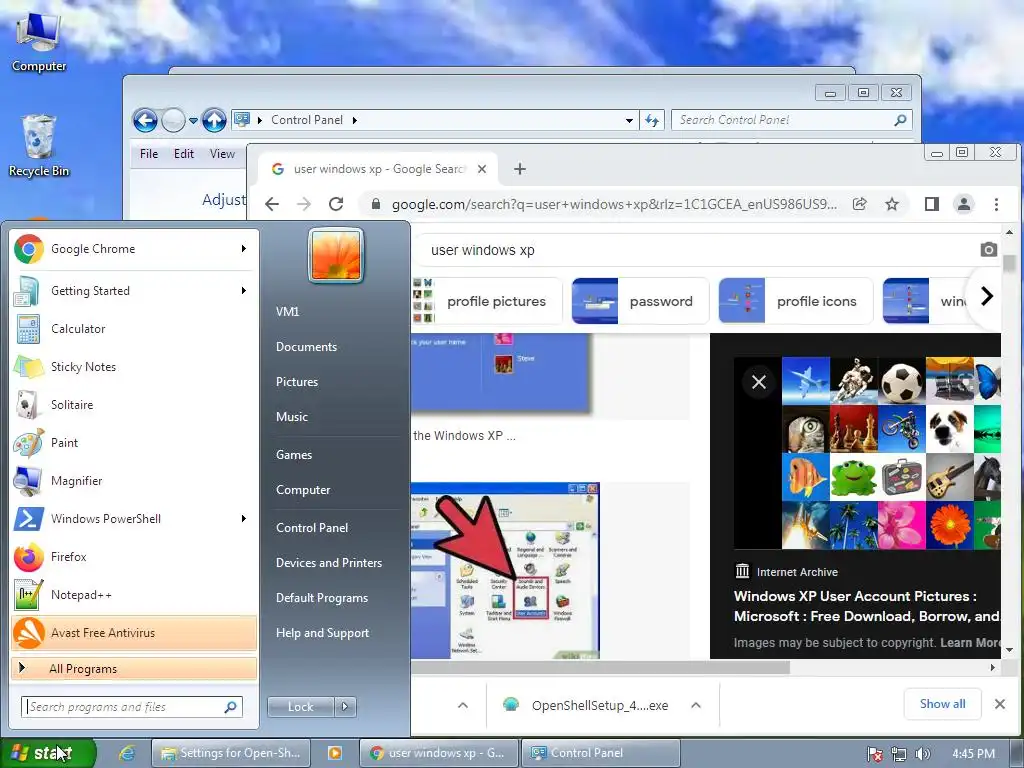This screenshot has width=1024, height=768.
Task: Open Devices and Printers in the start menu
Action: click(x=329, y=563)
